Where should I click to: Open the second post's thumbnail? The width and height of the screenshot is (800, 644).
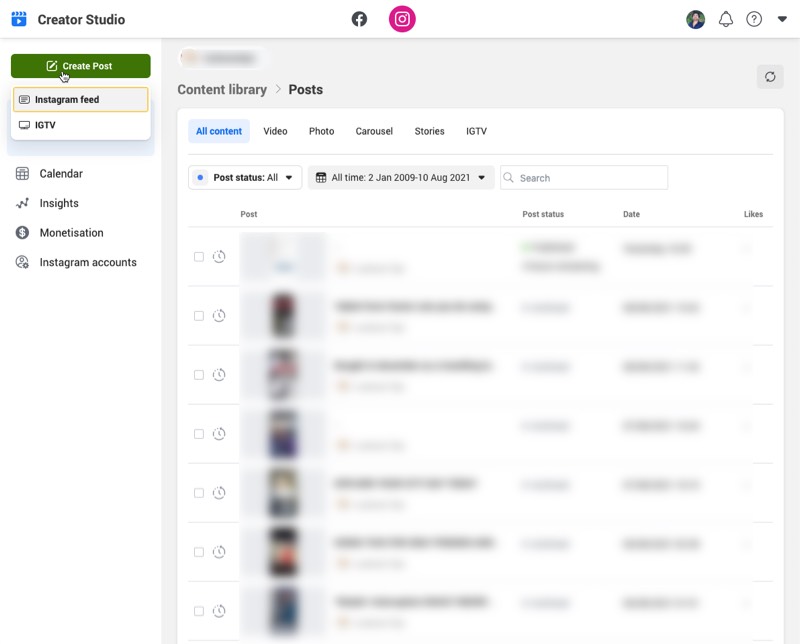[283, 315]
